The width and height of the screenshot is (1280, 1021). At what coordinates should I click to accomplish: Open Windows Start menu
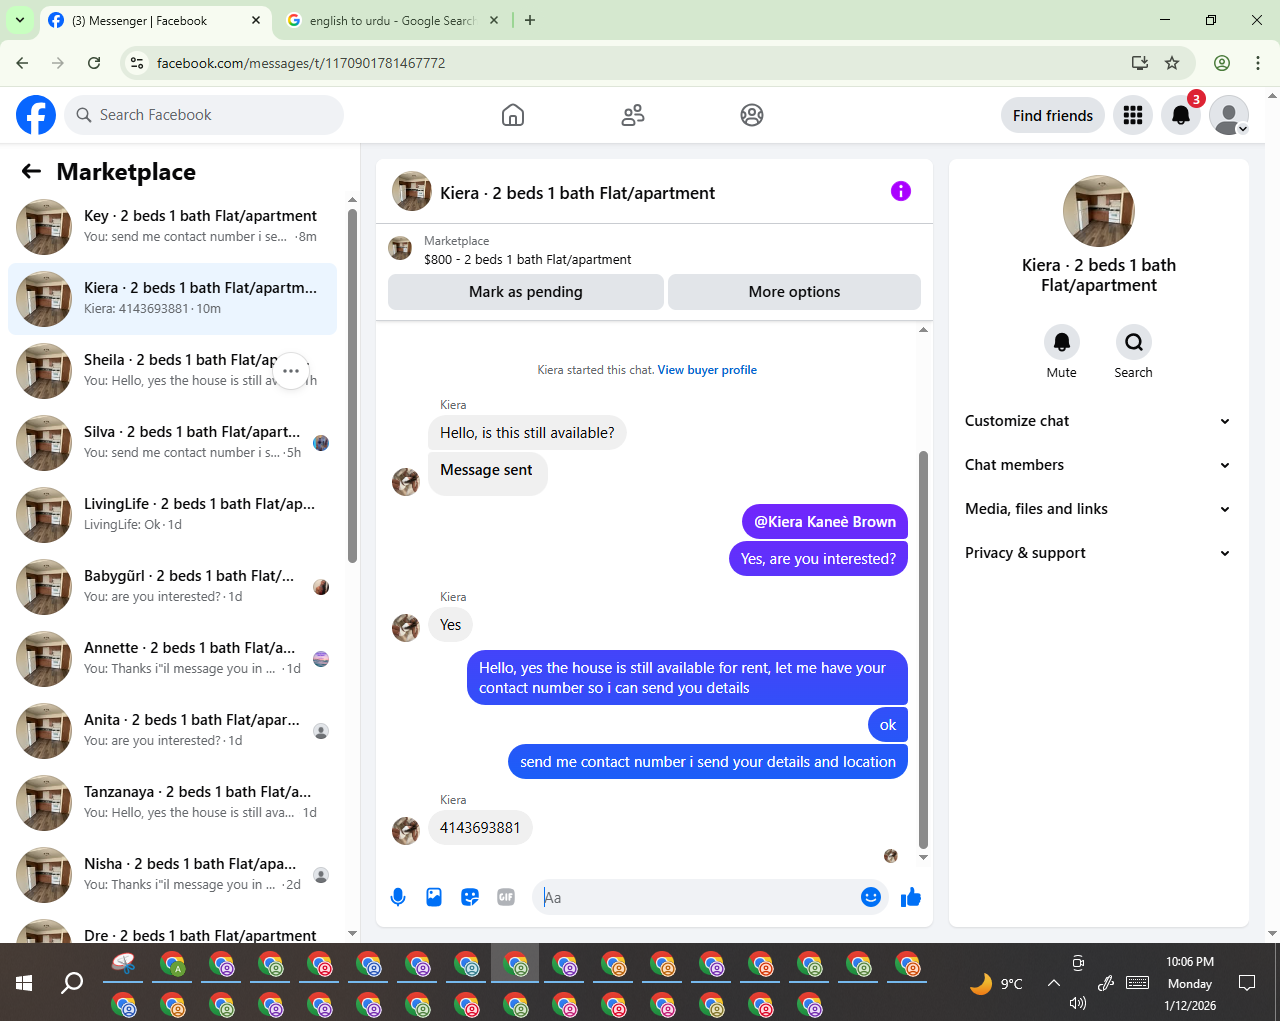24,983
